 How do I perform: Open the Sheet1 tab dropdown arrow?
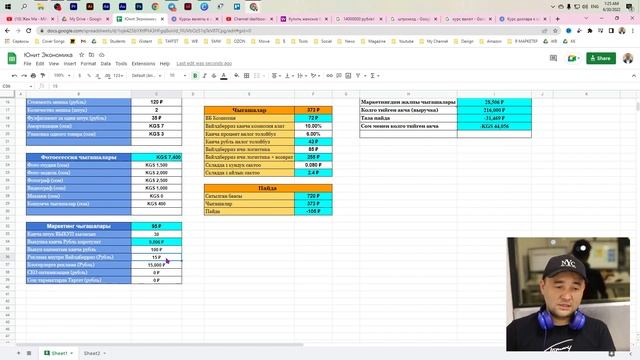coord(71,353)
